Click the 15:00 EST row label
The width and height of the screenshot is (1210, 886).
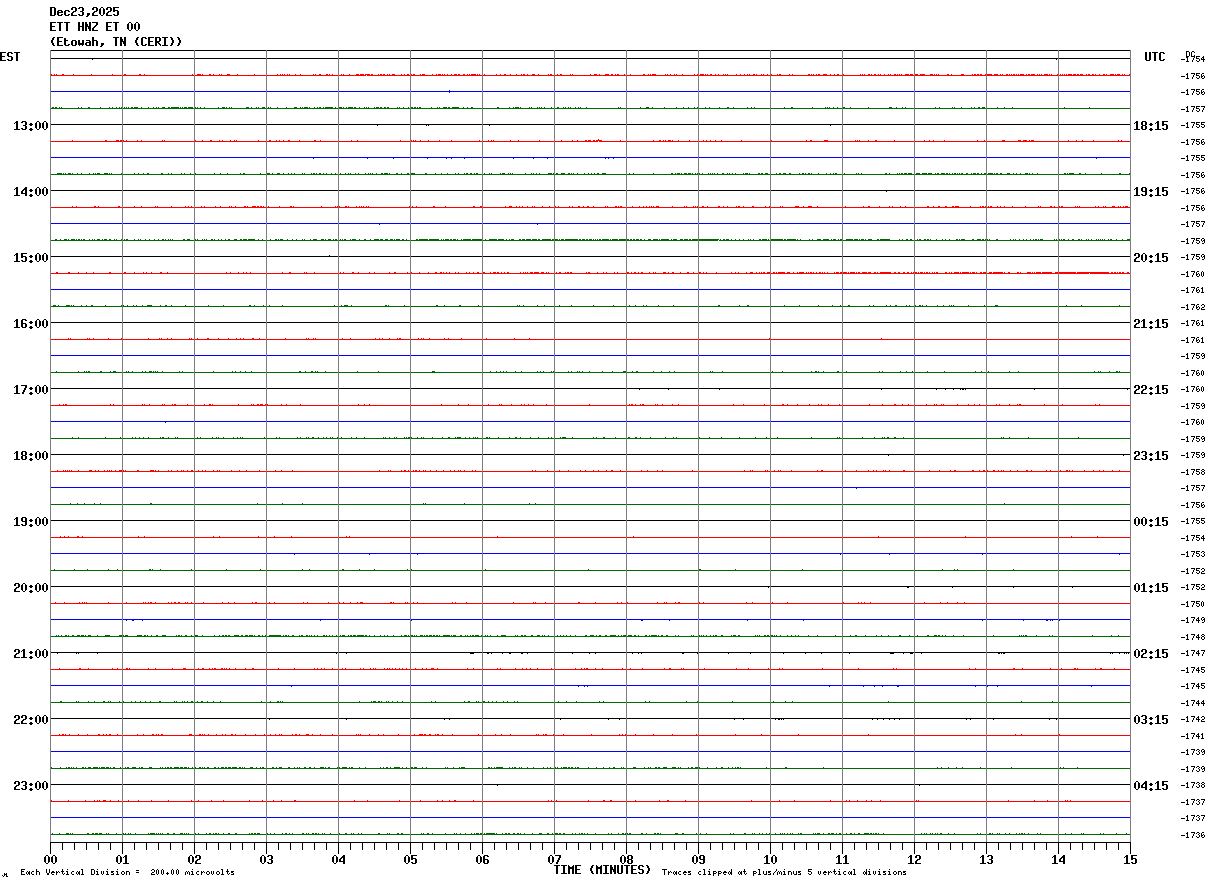coord(31,257)
